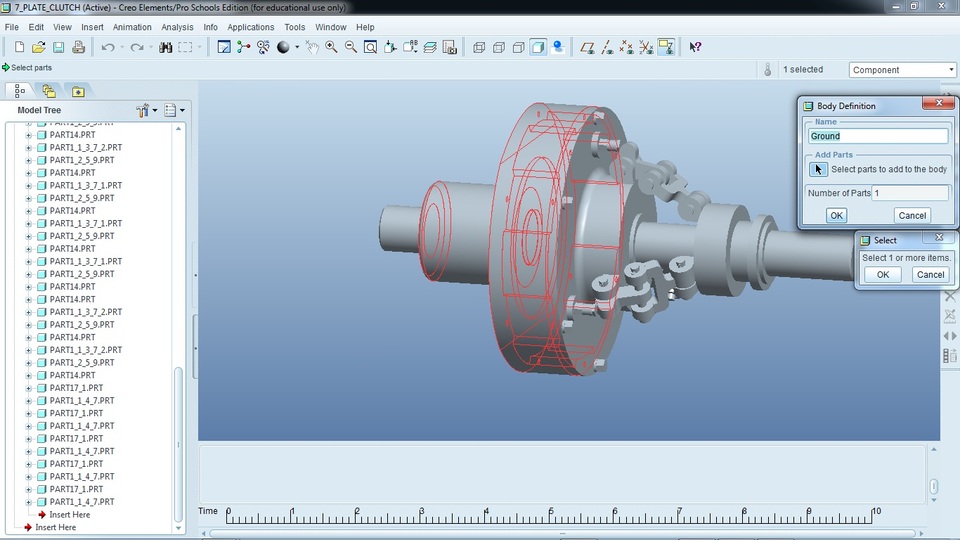This screenshot has height=540, width=960.
Task: Toggle the wireframe display mode button
Action: 479,47
